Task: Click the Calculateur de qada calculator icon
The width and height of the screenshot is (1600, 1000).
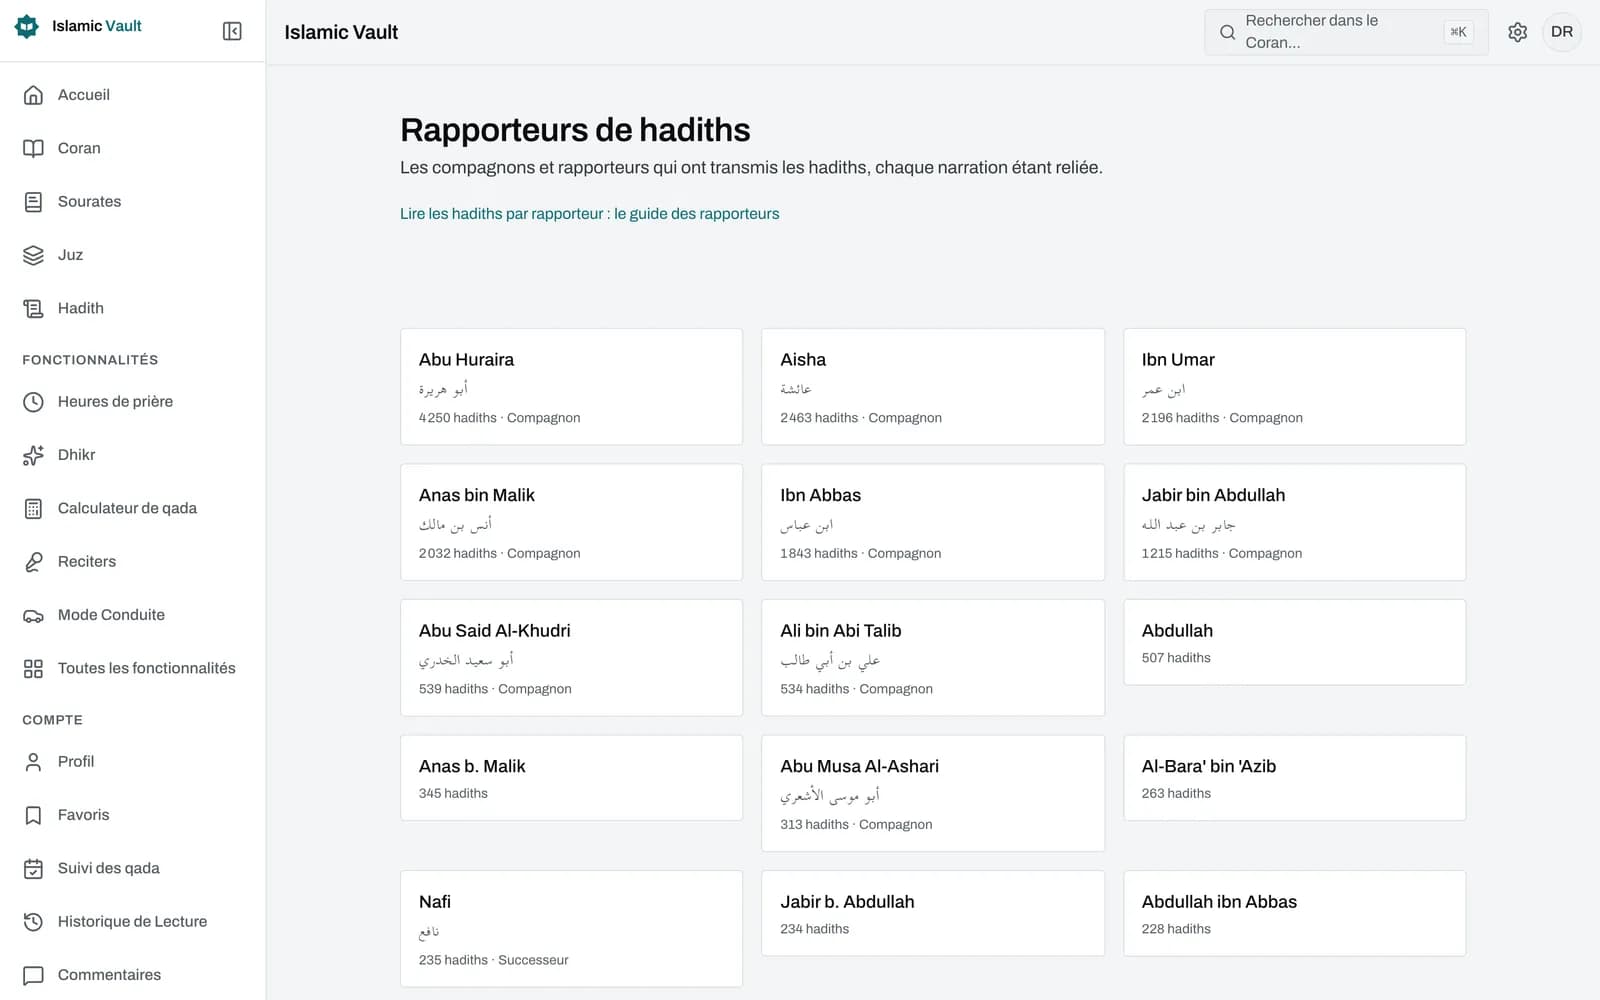Action: click(33, 508)
